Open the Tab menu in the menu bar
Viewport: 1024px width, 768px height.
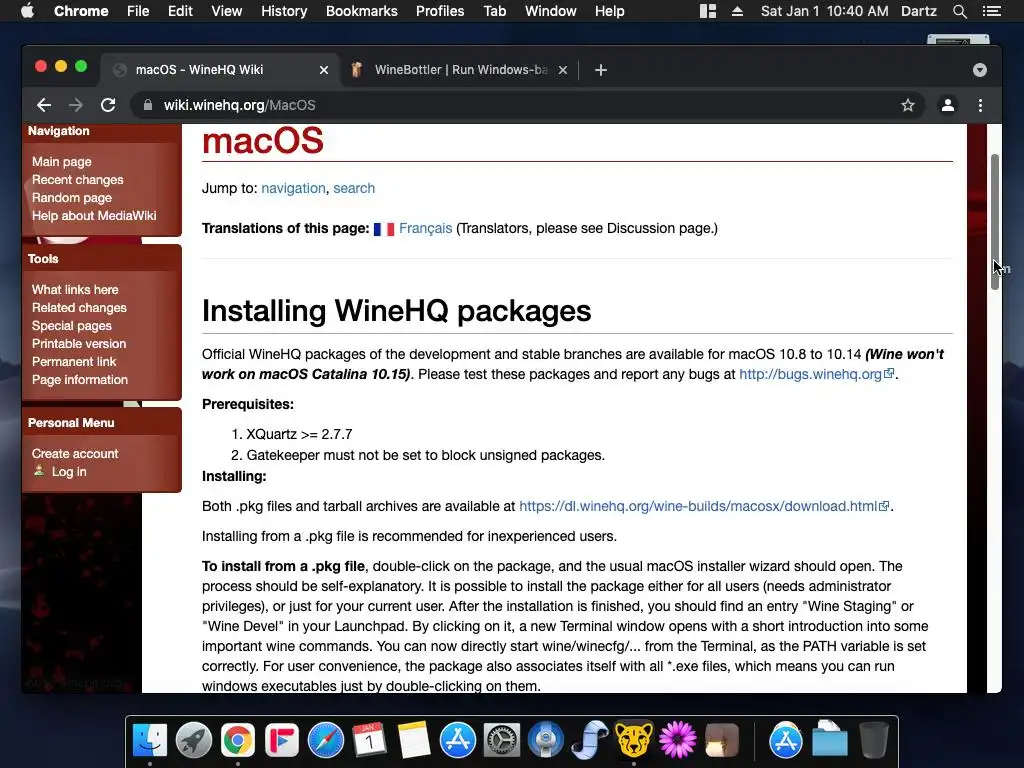[494, 11]
